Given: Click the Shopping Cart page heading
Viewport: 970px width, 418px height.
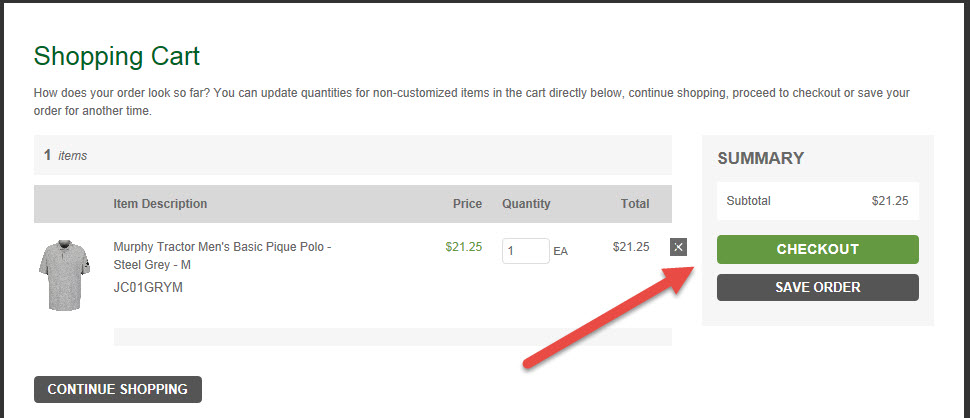Looking at the screenshot, I should click(117, 55).
